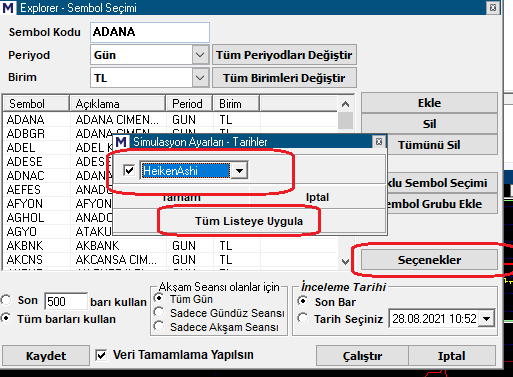
Task: Click the M icon of Simulasyon Ayarları dialog
Action: (121, 142)
